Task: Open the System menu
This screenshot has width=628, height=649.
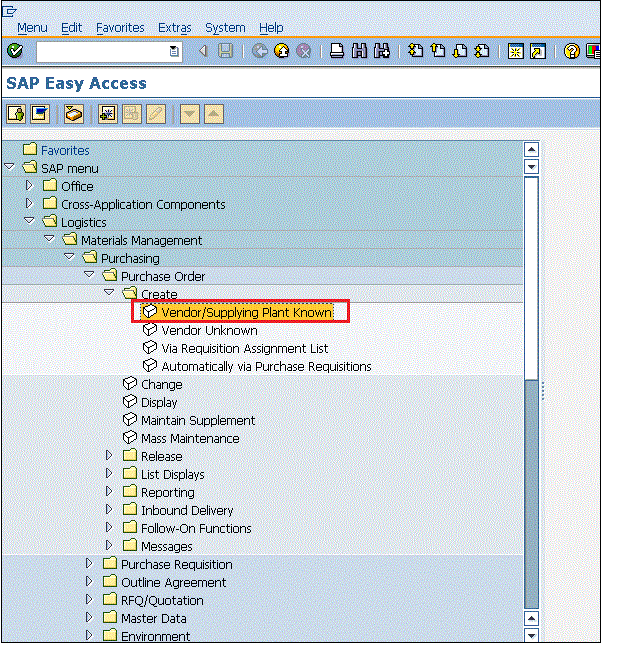Action: coord(225,28)
